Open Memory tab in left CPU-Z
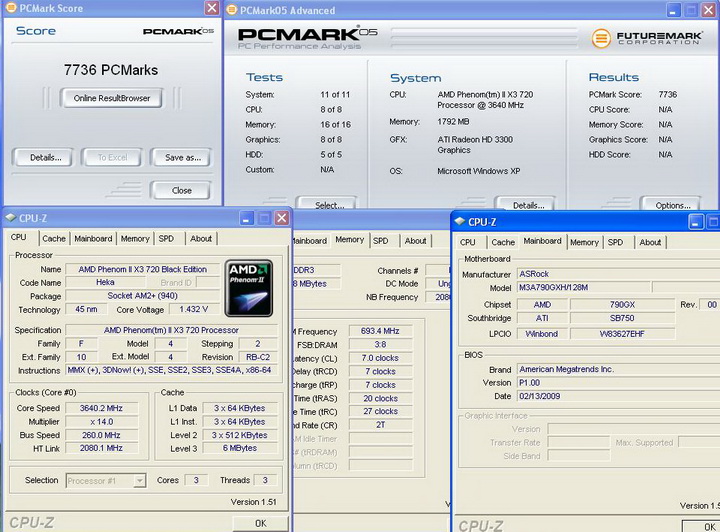Screen dimensions: 720x532 pos(135,239)
